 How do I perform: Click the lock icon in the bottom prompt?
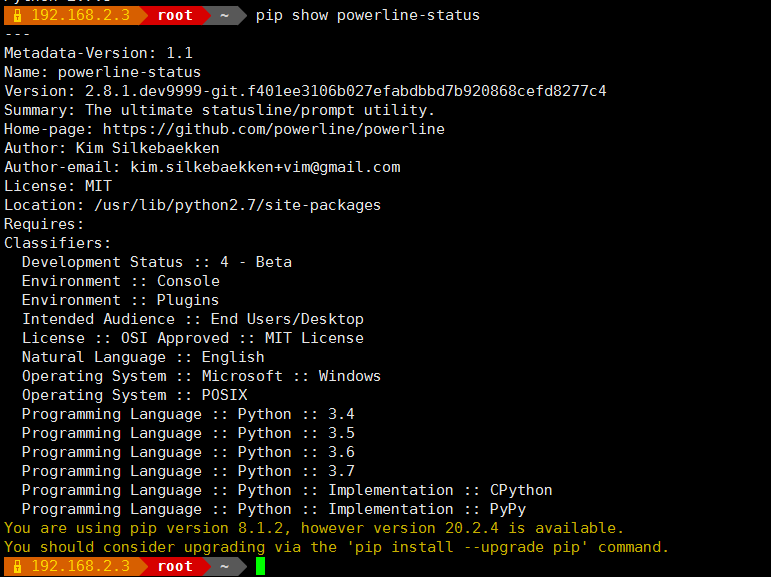[x=17, y=567]
